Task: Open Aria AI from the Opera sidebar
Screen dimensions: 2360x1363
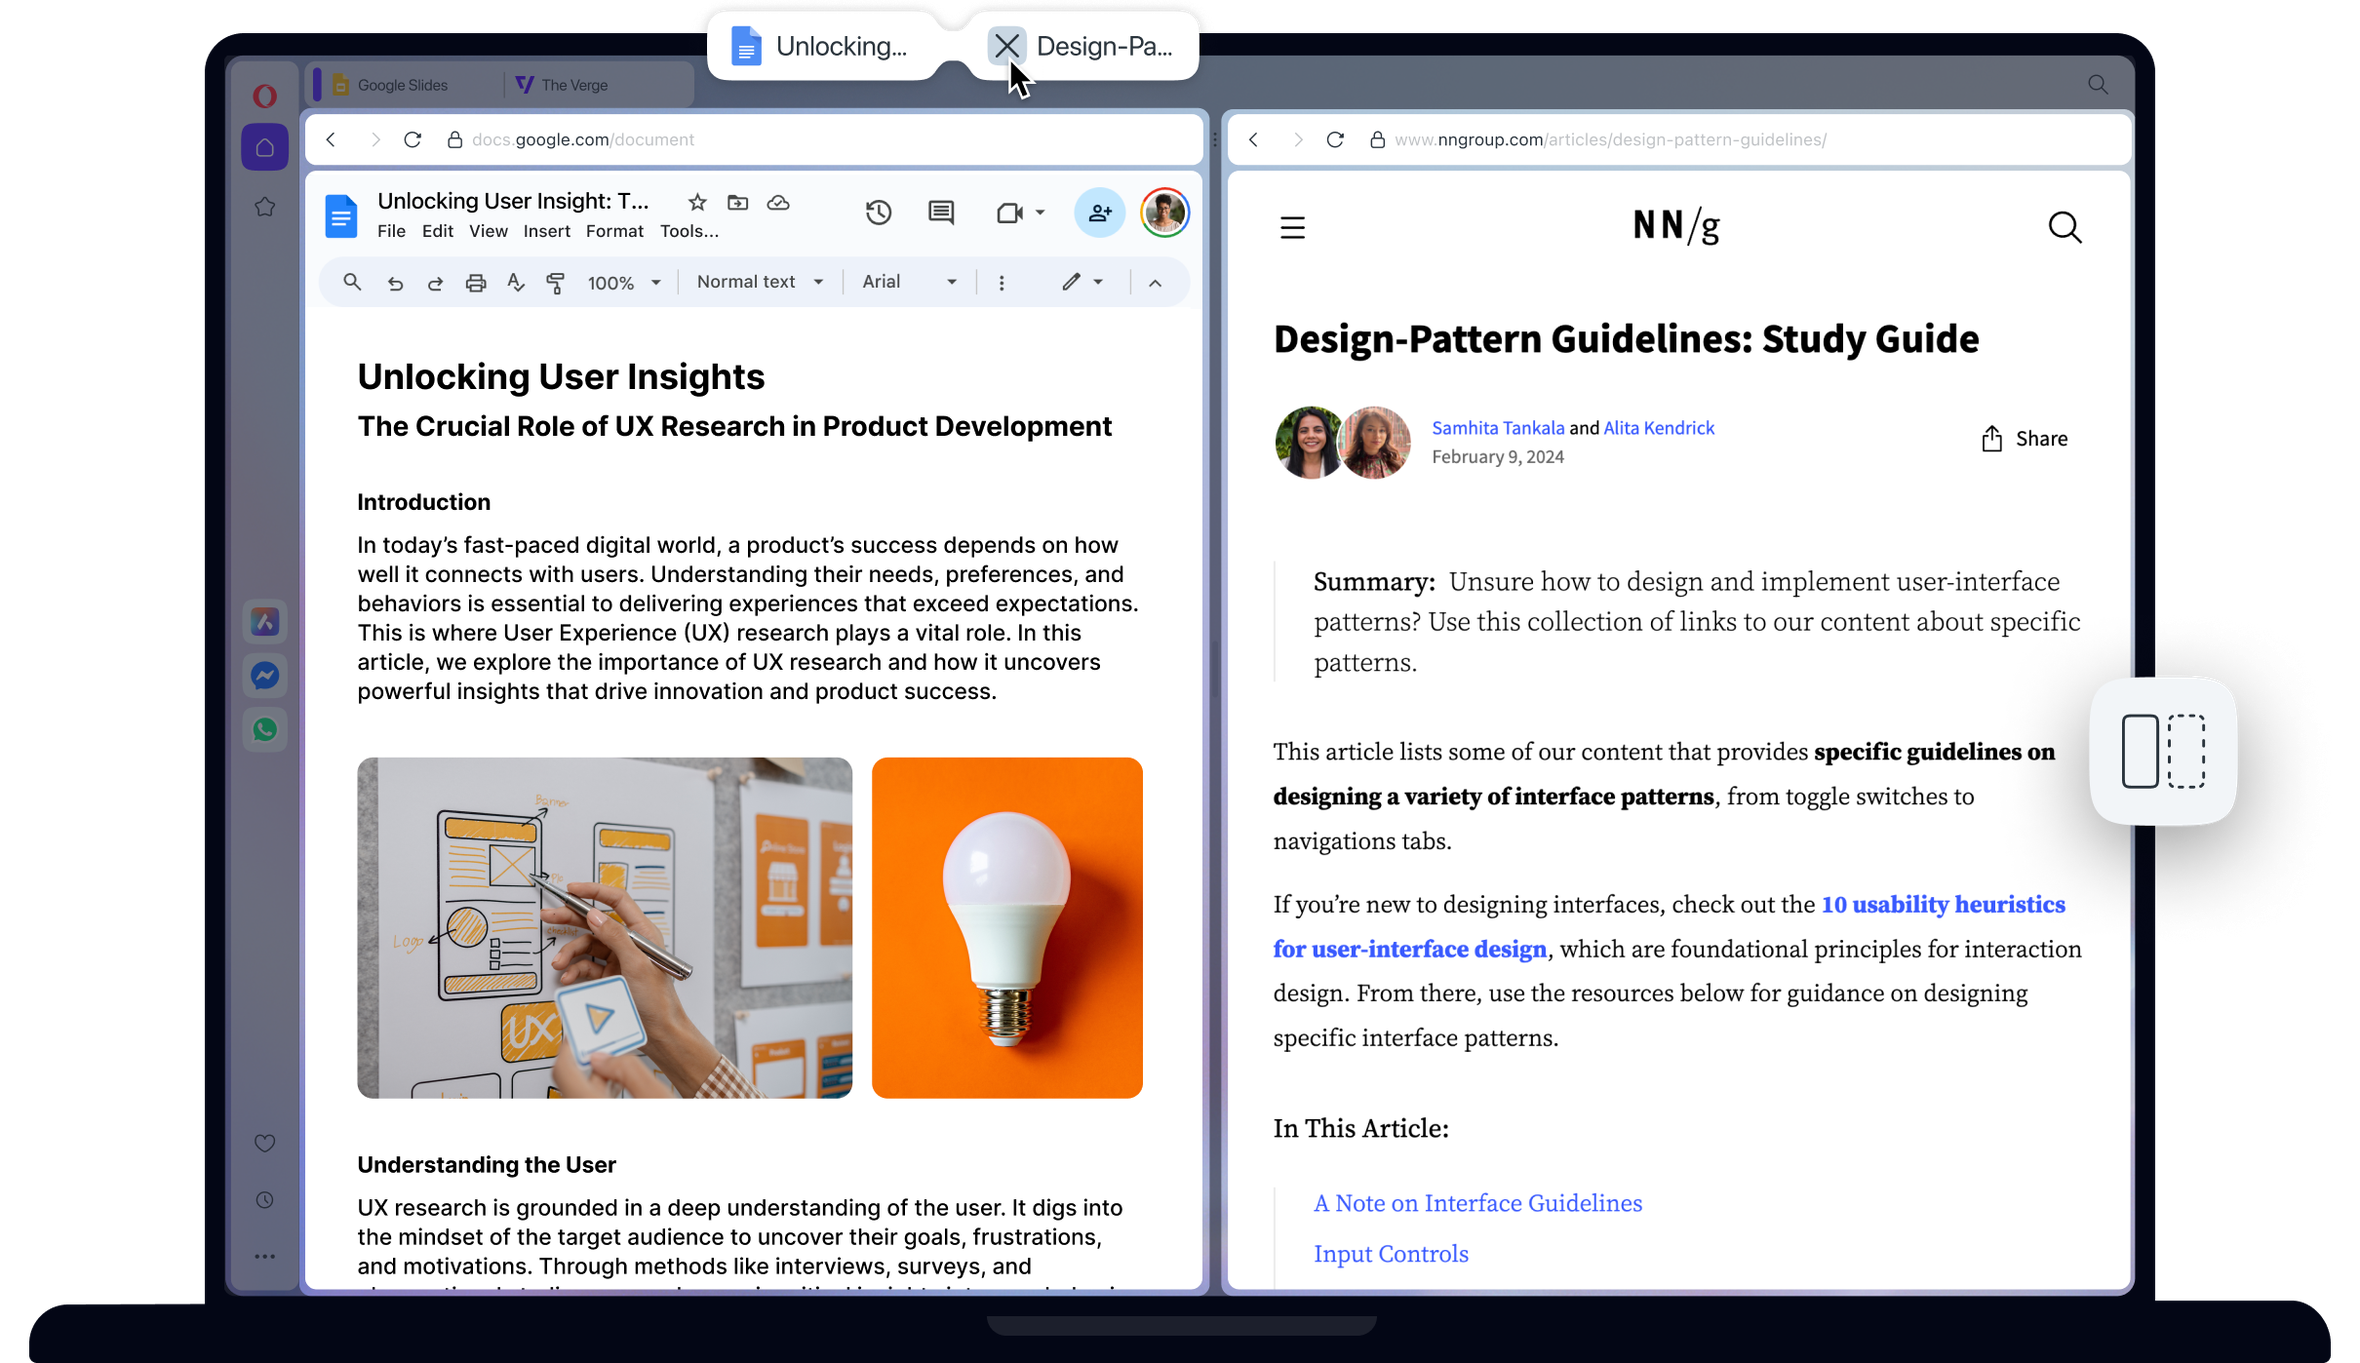Action: (x=264, y=621)
